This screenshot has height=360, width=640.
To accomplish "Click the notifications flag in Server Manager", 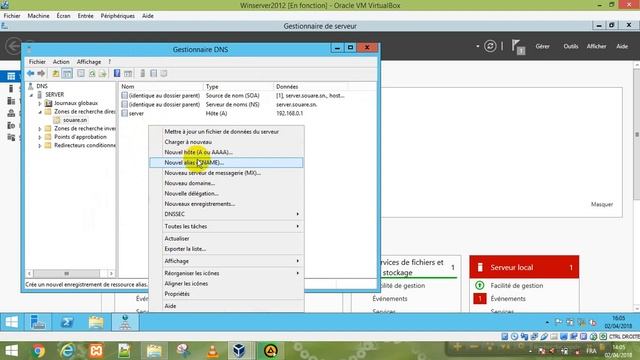I will 518,47.
